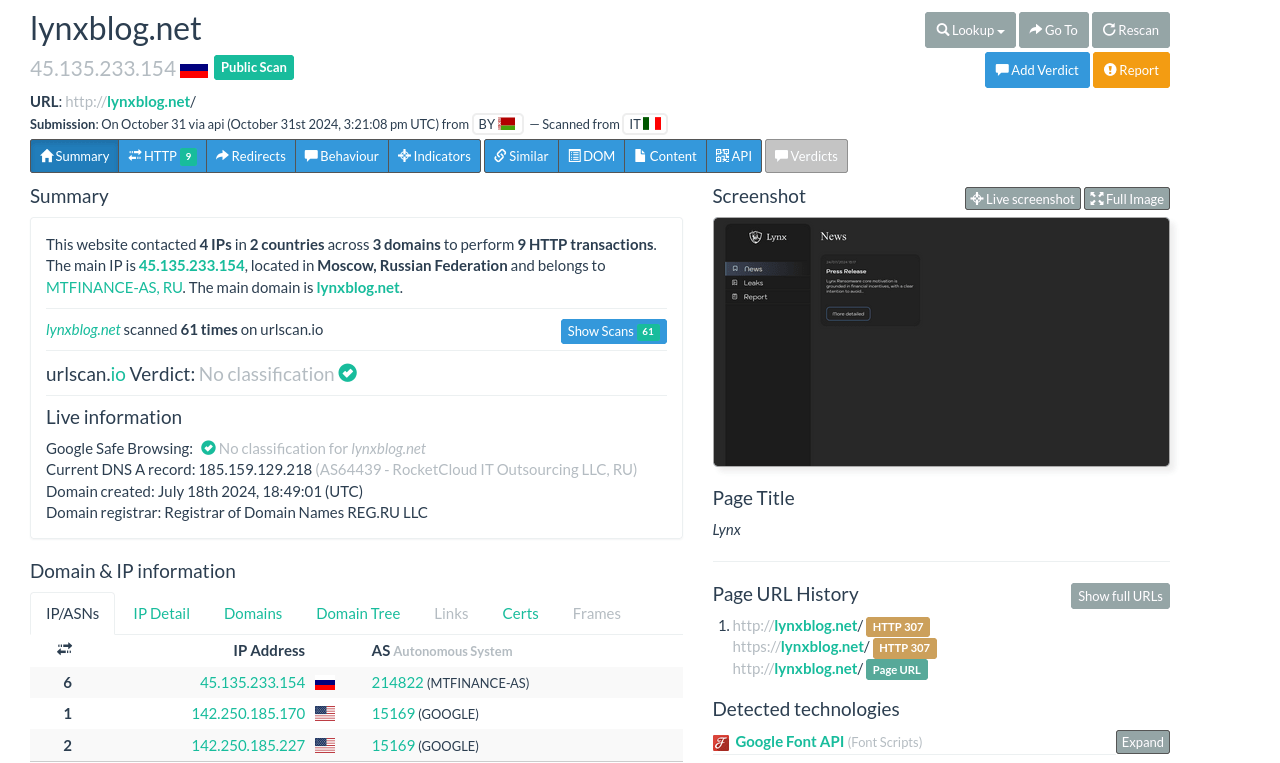The height and width of the screenshot is (763, 1280).
Task: Open the DOM tab
Action: (x=591, y=156)
